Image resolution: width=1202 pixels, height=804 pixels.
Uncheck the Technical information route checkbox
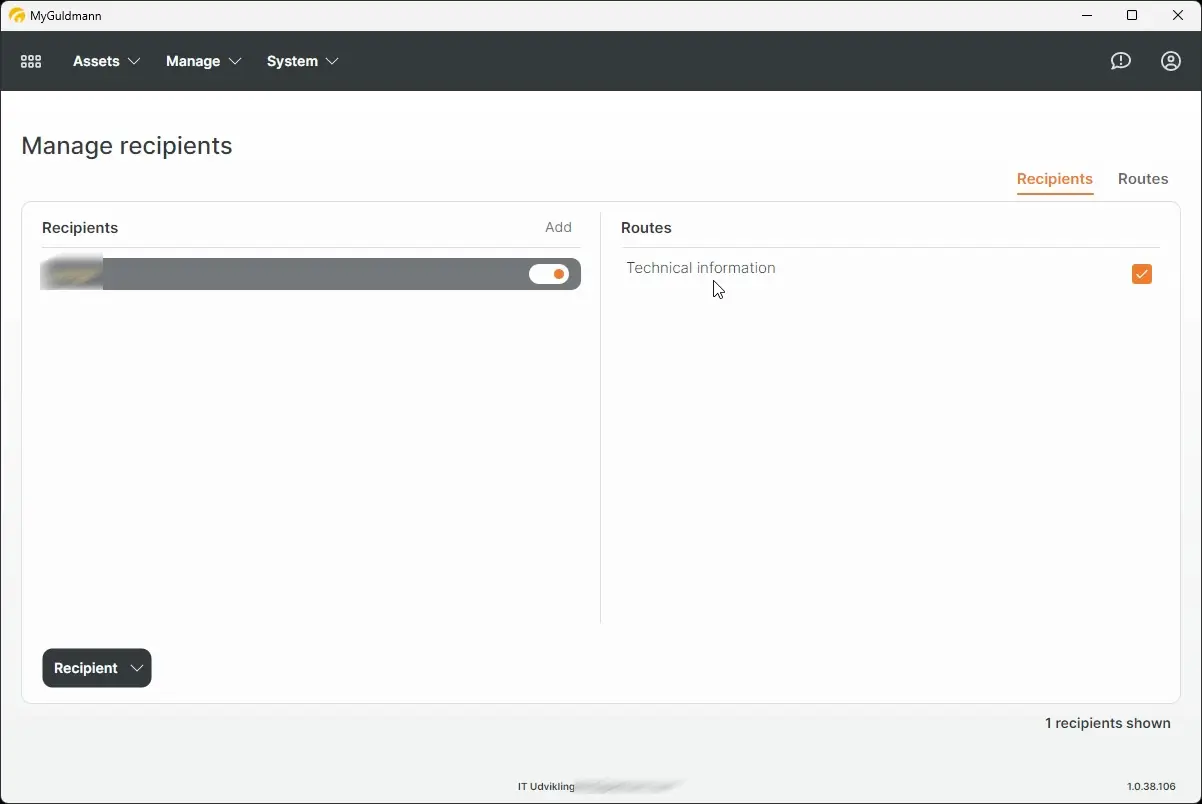point(1142,273)
